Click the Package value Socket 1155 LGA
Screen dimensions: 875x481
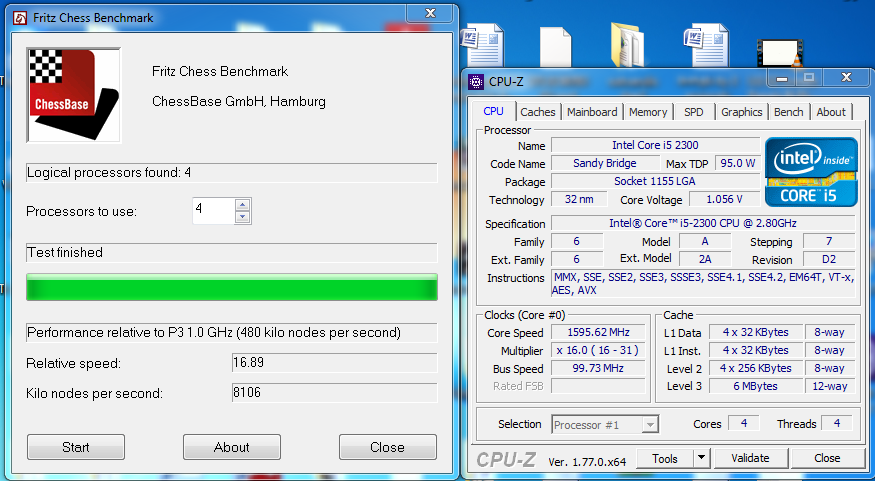click(x=655, y=181)
